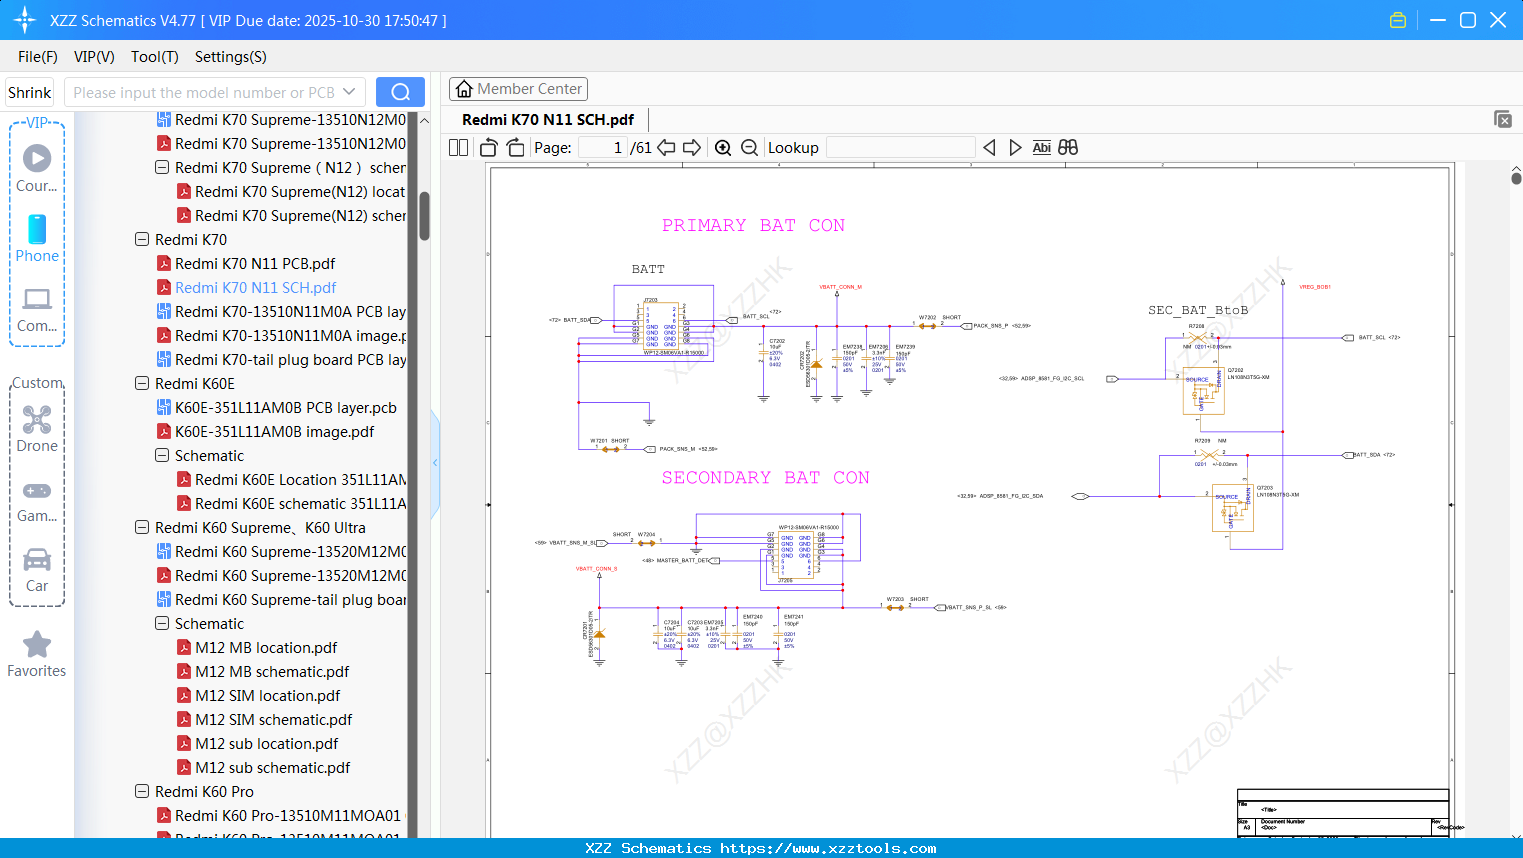Image resolution: width=1523 pixels, height=858 pixels.
Task: Click the Lookup text field
Action: [x=900, y=148]
